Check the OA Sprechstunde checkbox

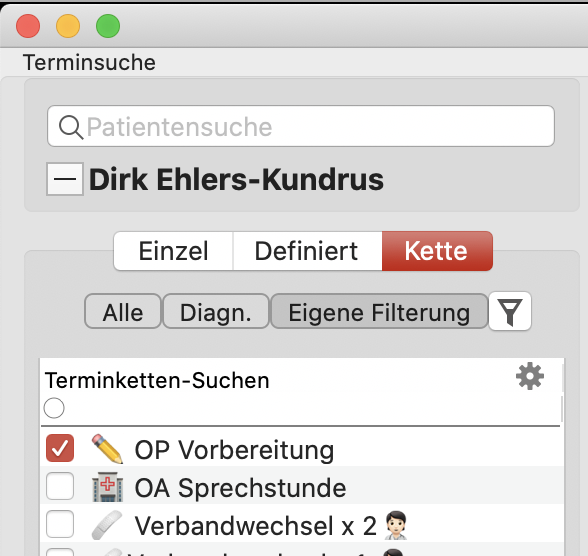pyautogui.click(x=60, y=486)
